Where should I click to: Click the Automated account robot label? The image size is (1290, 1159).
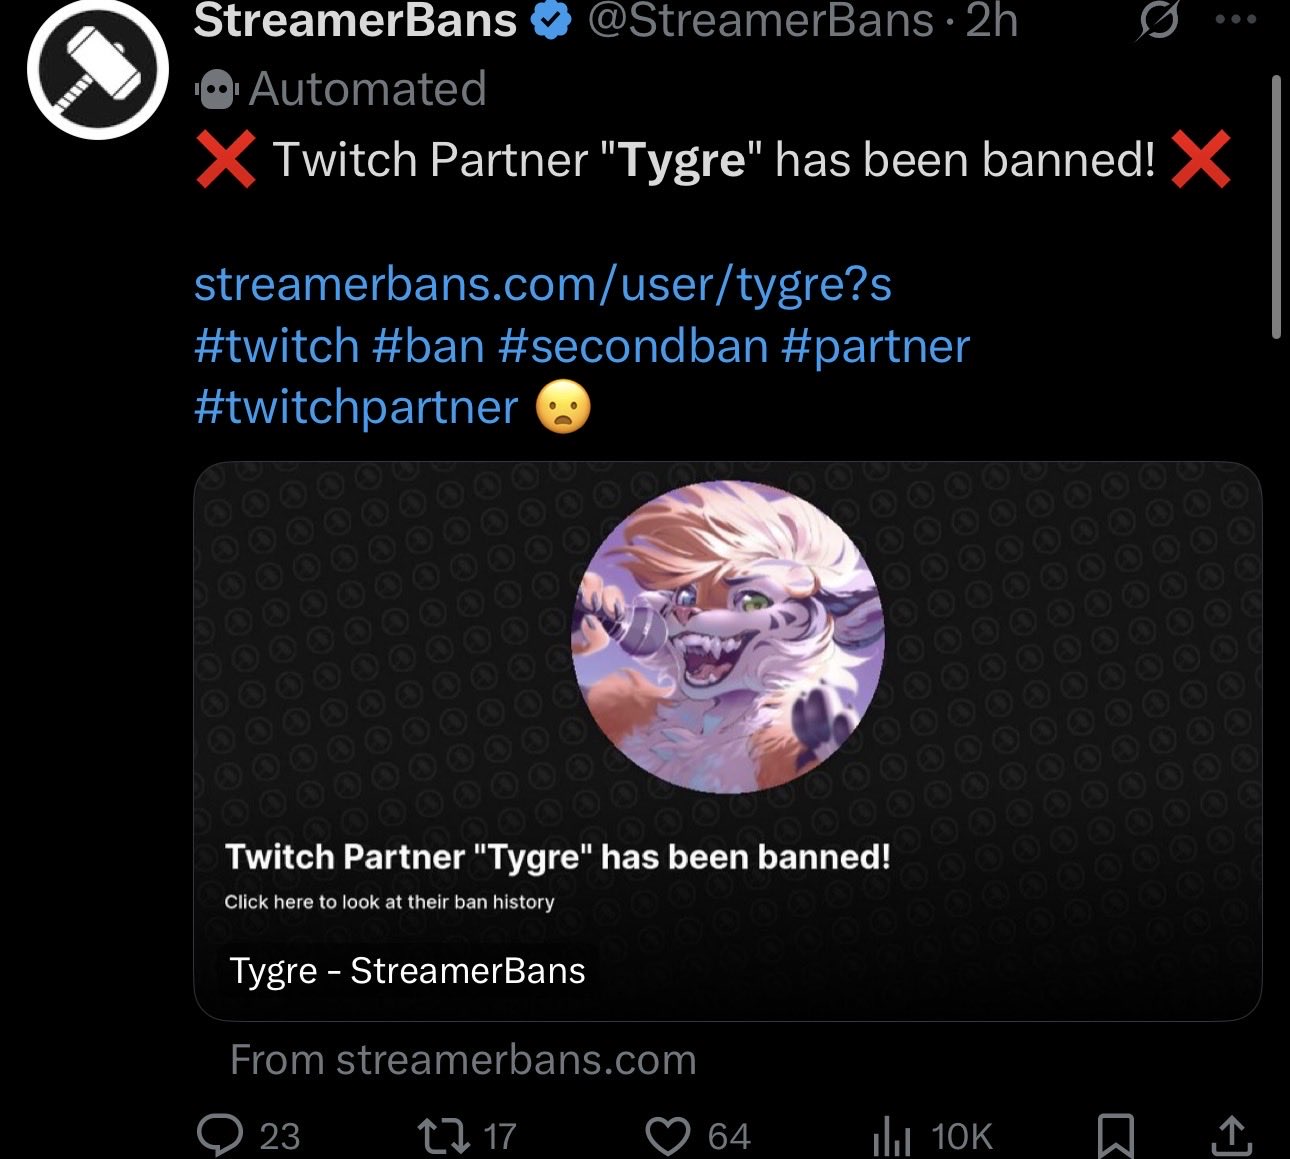[x=342, y=90]
